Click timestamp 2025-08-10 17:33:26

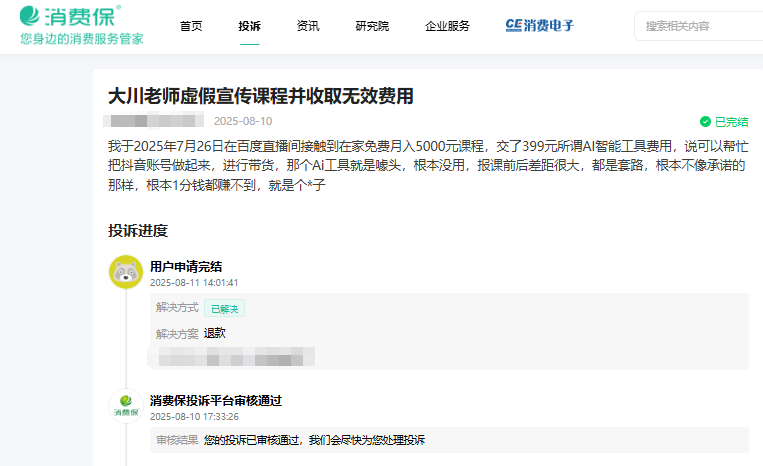coord(194,417)
